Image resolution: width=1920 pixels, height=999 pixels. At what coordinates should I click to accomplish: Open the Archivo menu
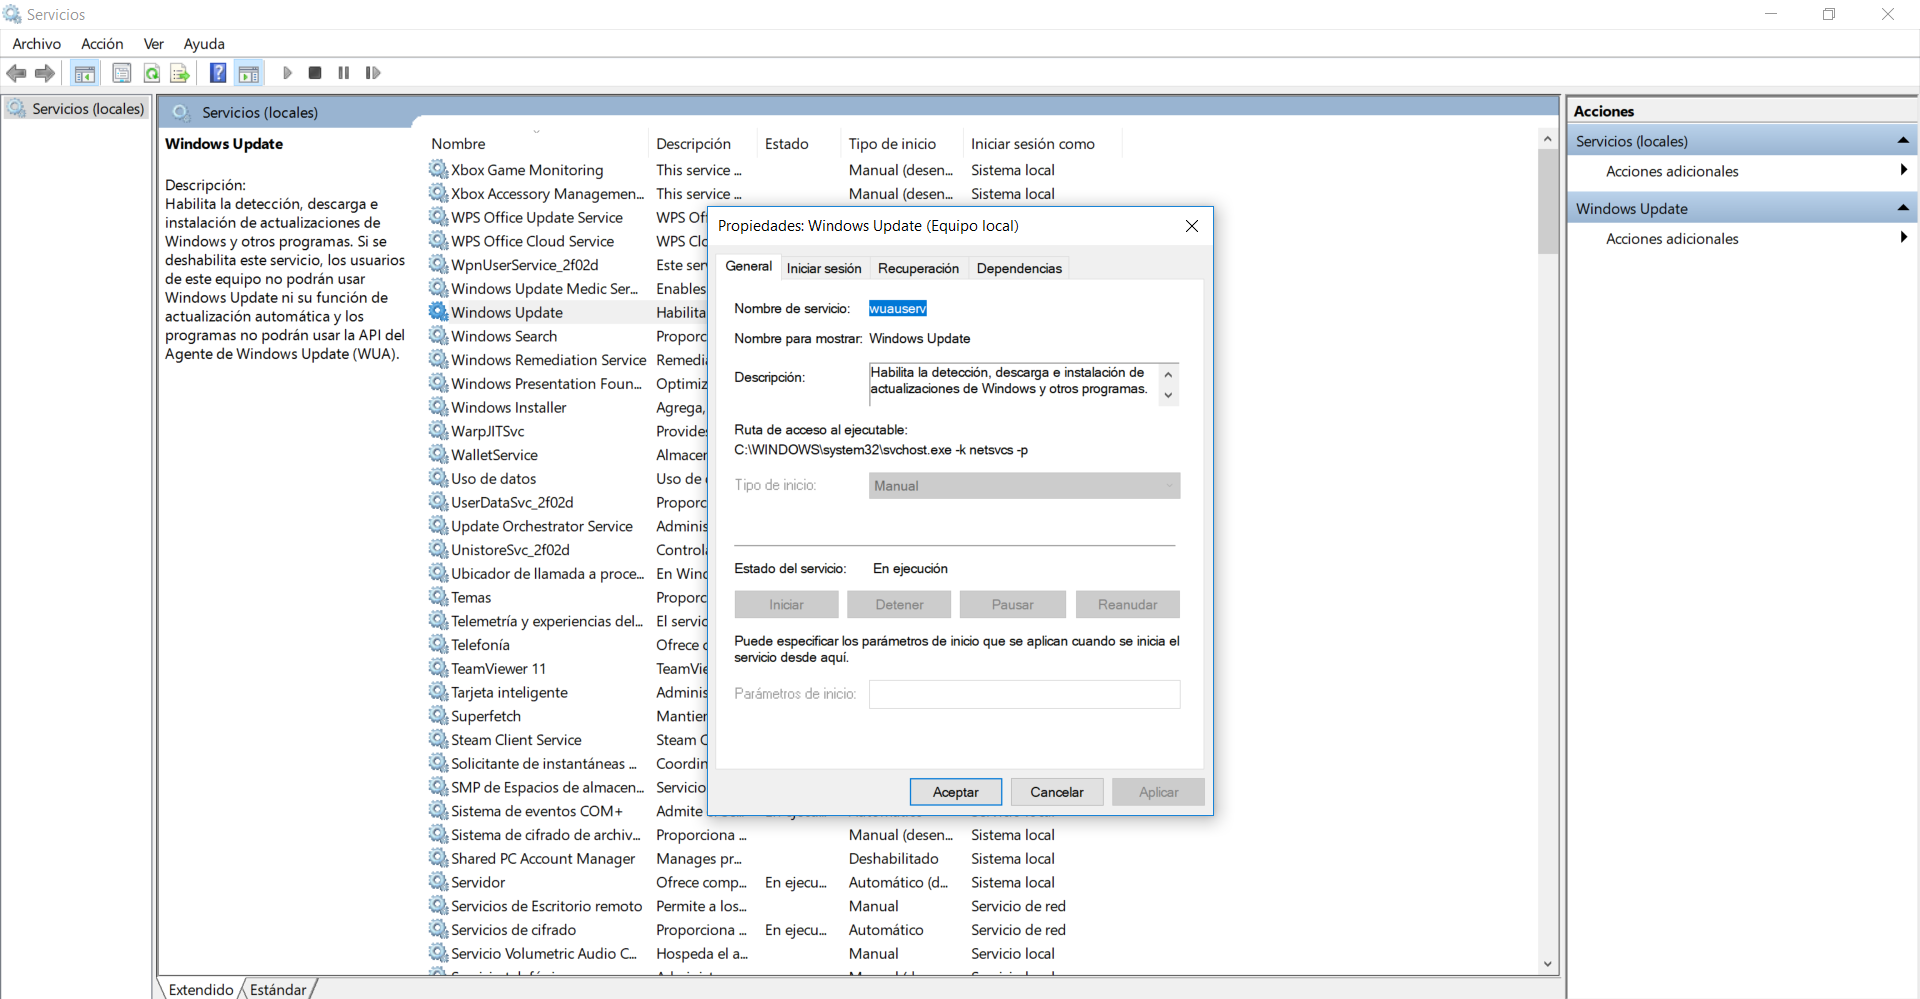click(x=37, y=44)
